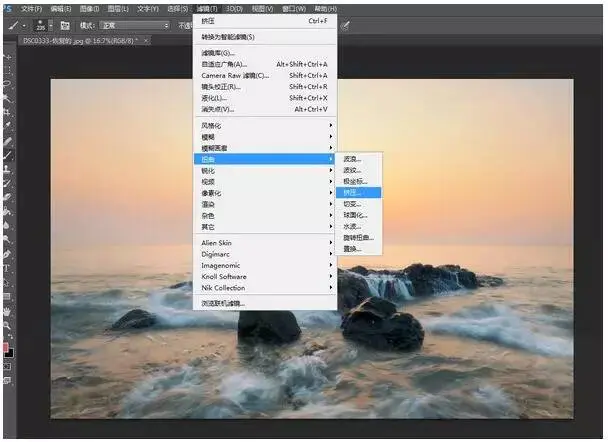Select the Lasso tool
The height and width of the screenshot is (442, 608).
pos(7,84)
